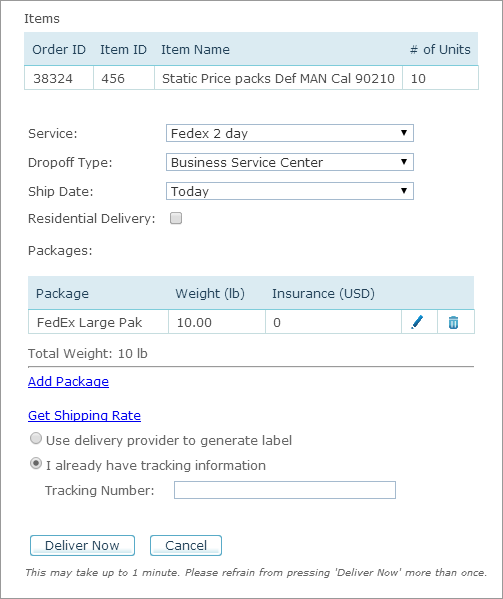This screenshot has height=599, width=503.
Task: Click Order ID cell 38324
Action: click(59, 78)
